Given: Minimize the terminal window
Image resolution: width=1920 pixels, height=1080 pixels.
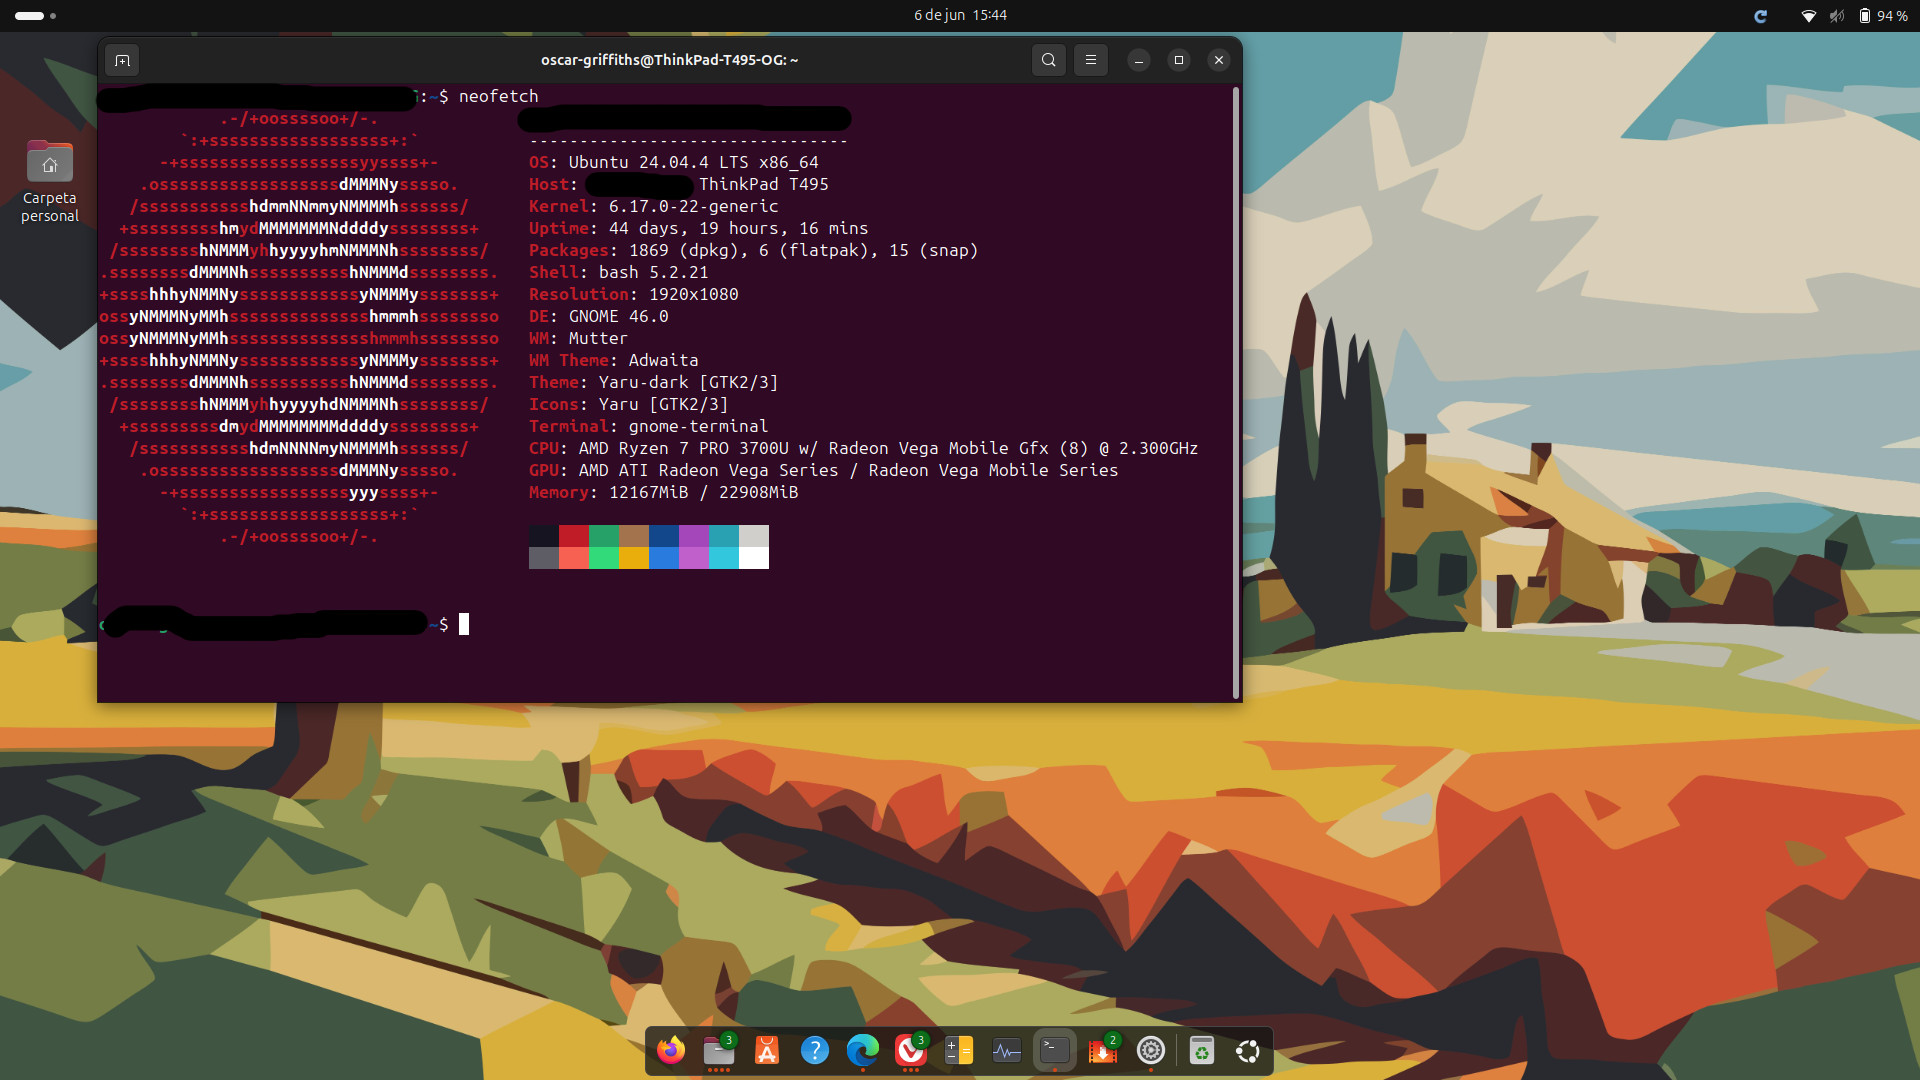Looking at the screenshot, I should coord(1139,60).
